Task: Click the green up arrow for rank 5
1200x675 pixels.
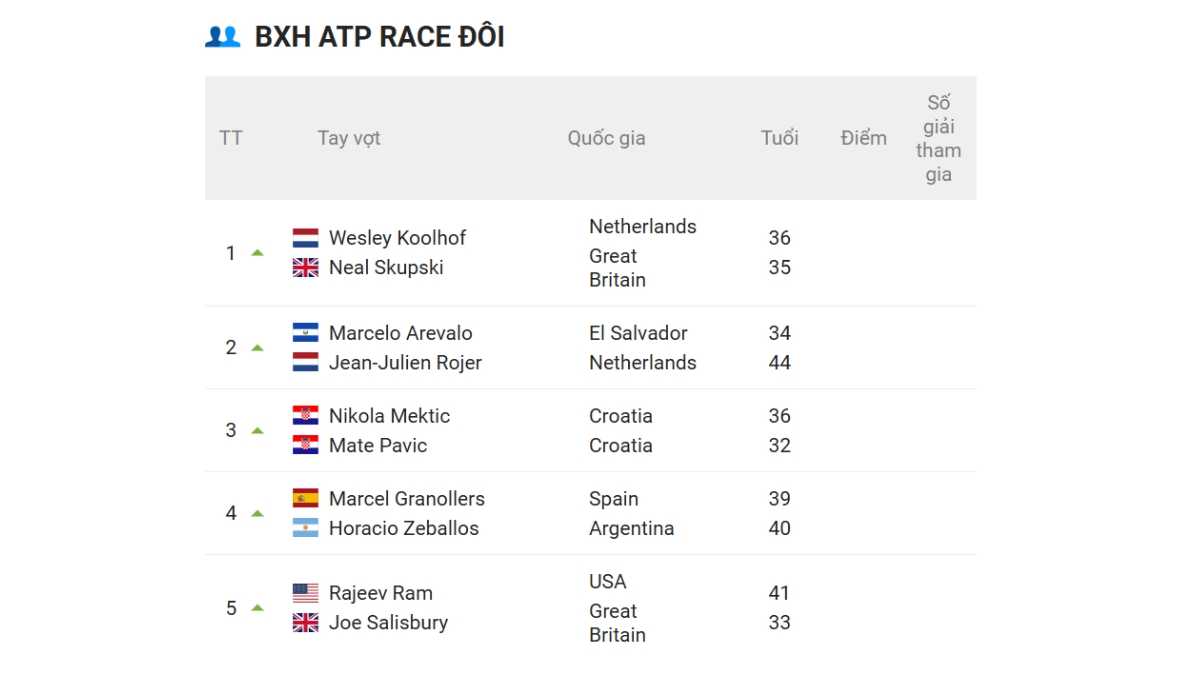Action: click(257, 608)
